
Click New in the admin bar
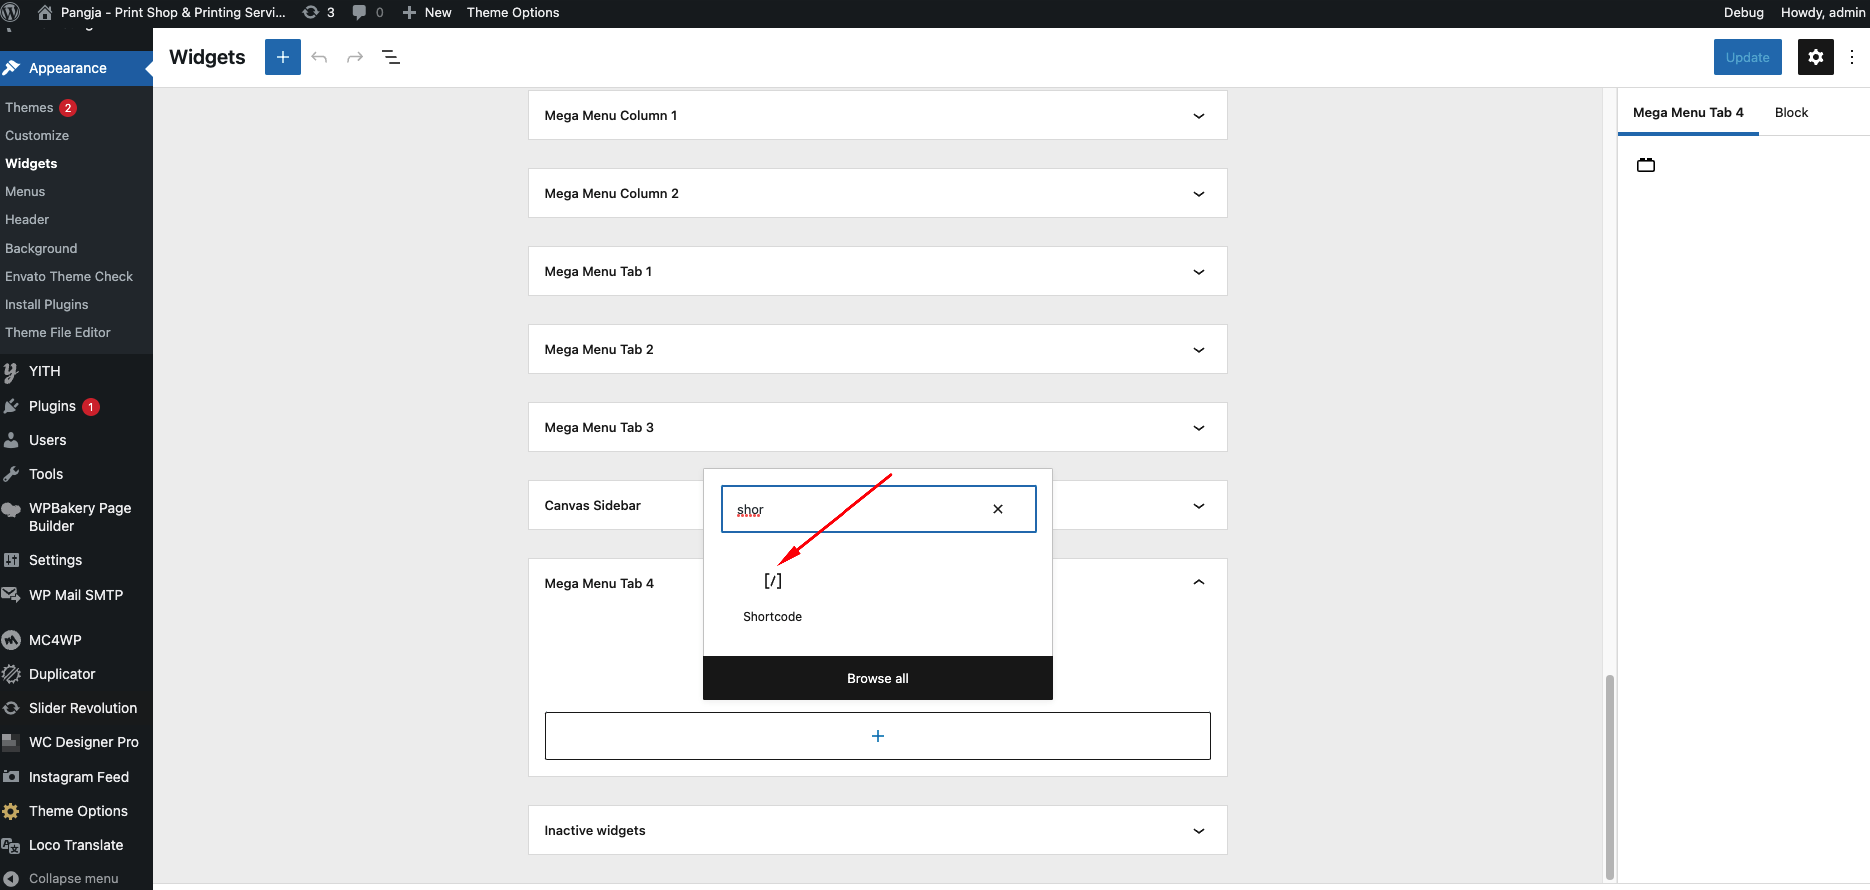427,12
